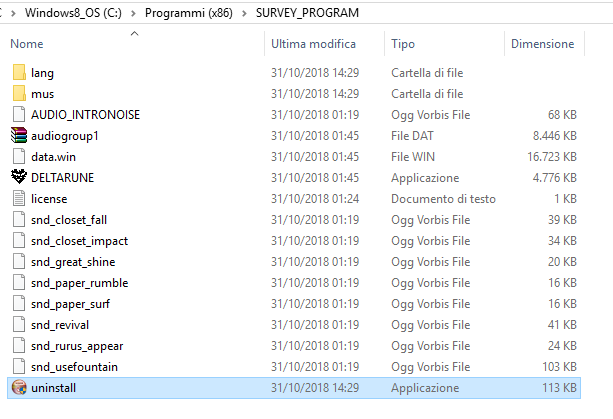The width and height of the screenshot is (613, 419).
Task: Select the snd_revival file icon
Action: coord(19,325)
